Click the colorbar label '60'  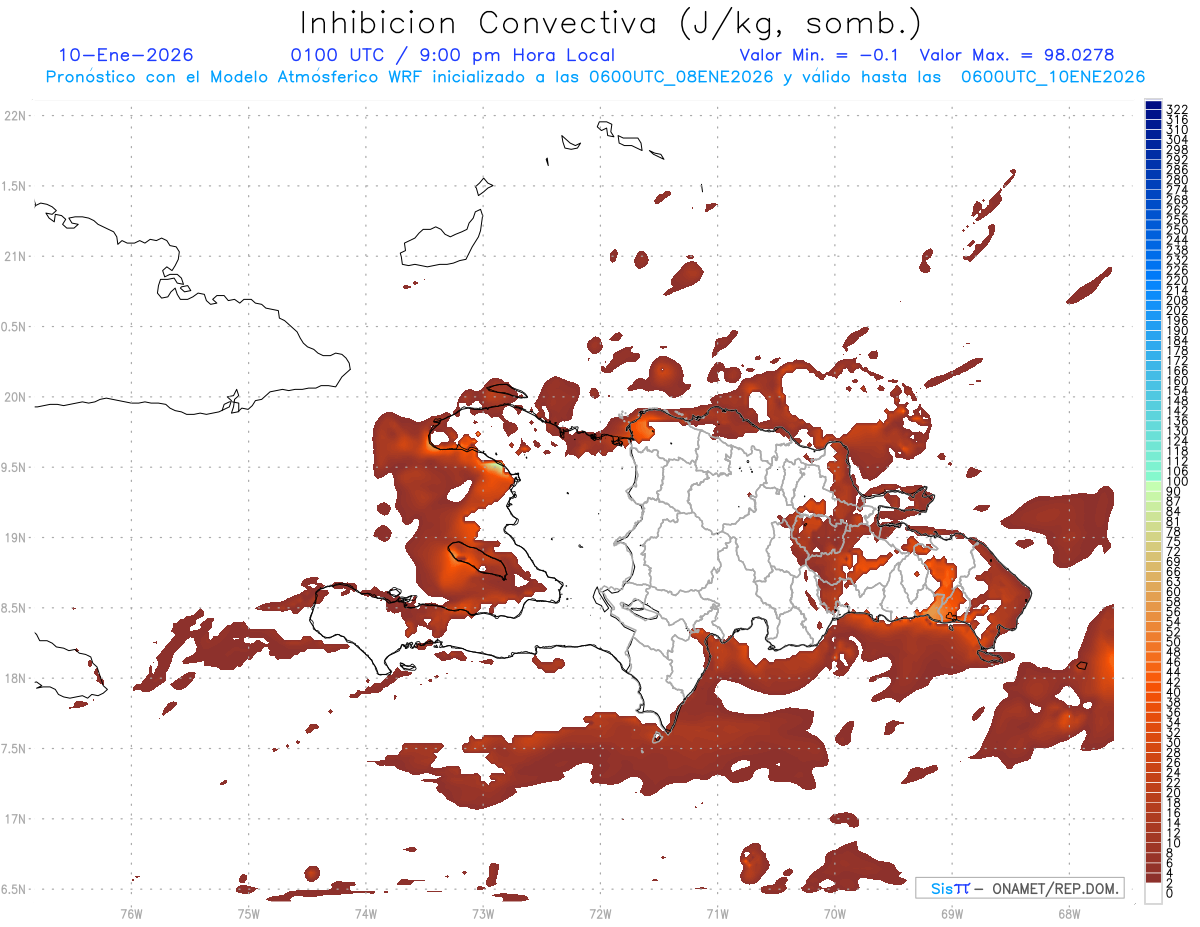[x=1174, y=592]
